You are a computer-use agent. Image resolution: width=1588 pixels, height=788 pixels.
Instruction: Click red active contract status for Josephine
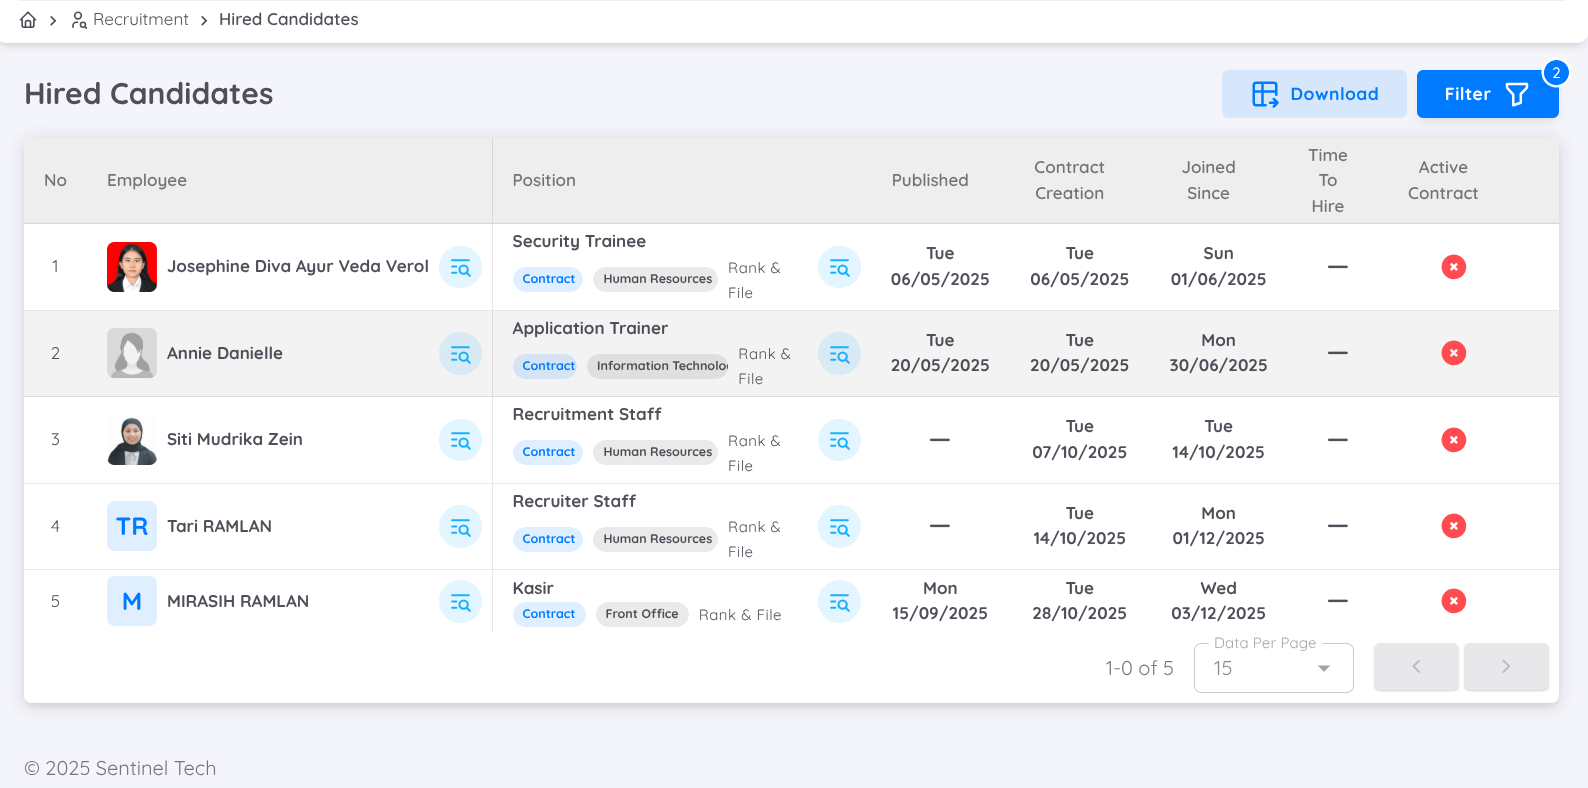pos(1453,267)
